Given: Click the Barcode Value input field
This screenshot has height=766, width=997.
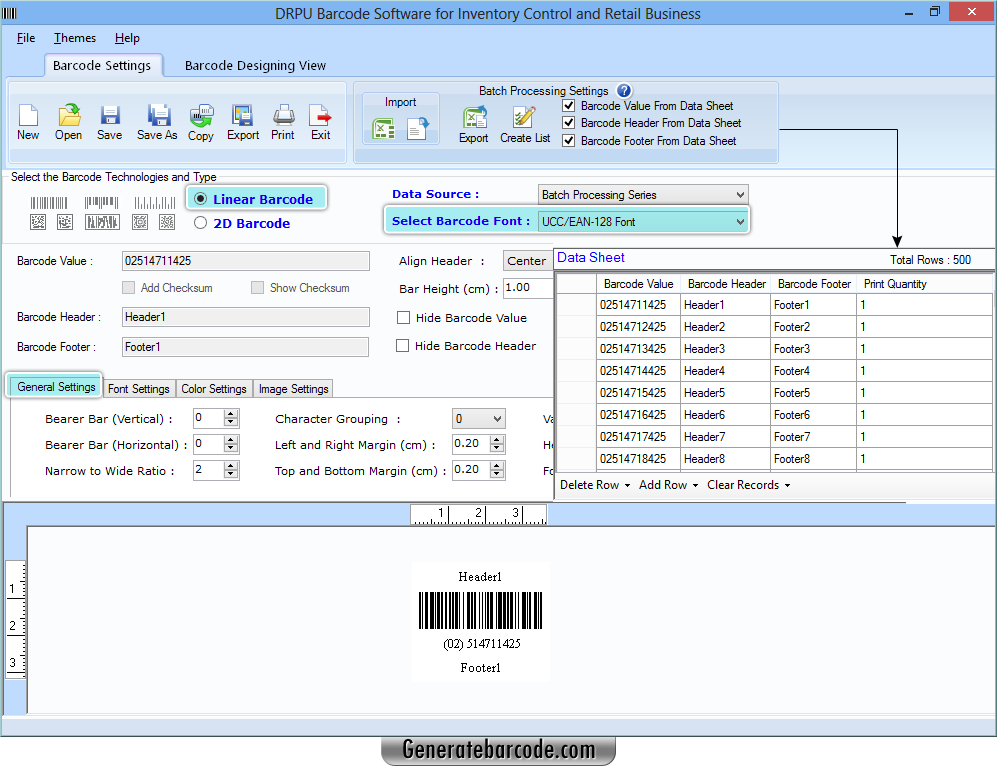Looking at the screenshot, I should tap(245, 261).
